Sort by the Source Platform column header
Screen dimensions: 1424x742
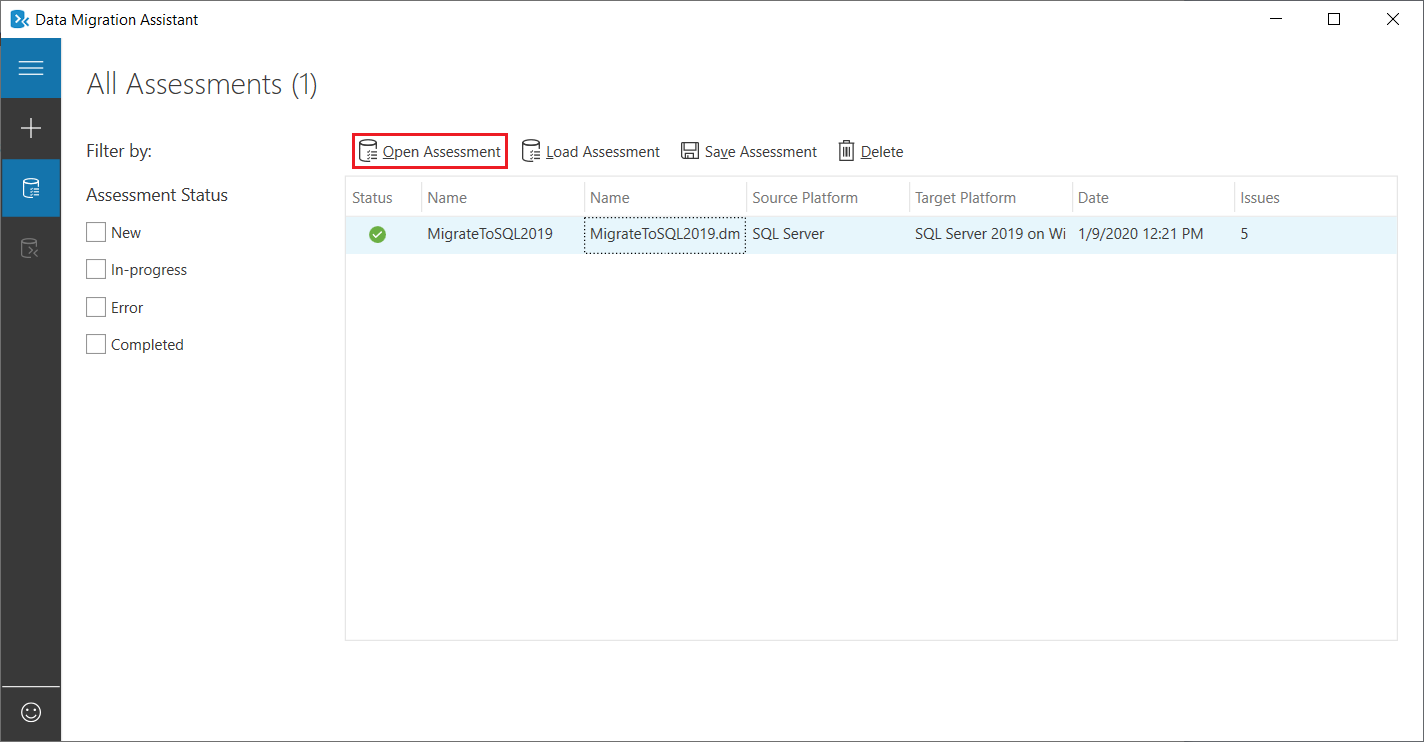[828, 197]
